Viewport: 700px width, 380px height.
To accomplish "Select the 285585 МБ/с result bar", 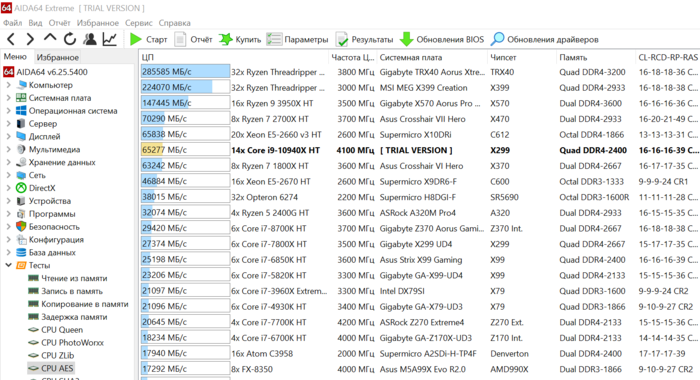I will (x=185, y=72).
